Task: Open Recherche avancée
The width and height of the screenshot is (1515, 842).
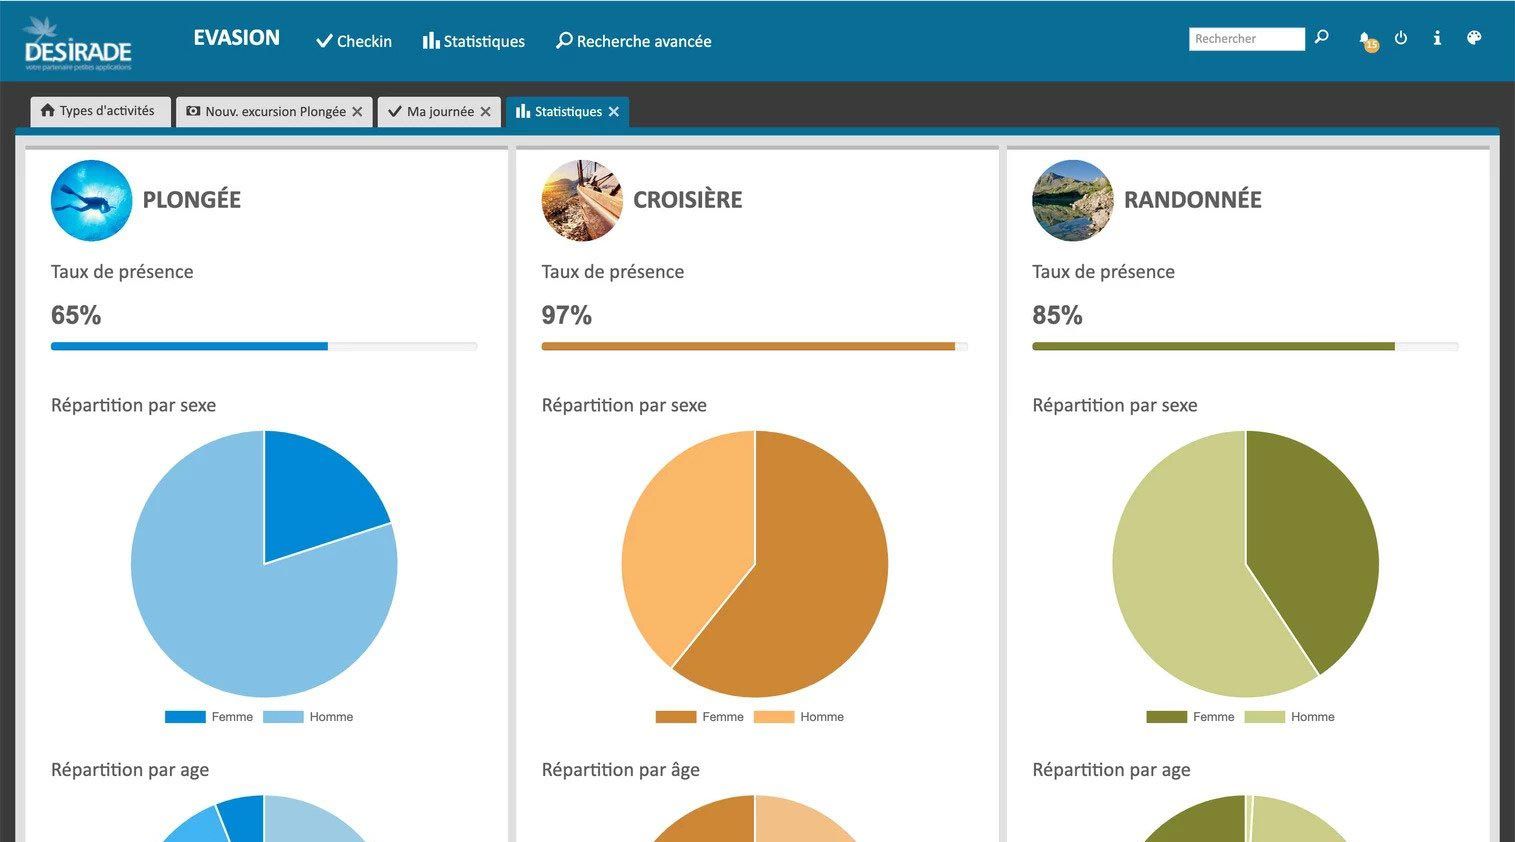Action: (634, 41)
